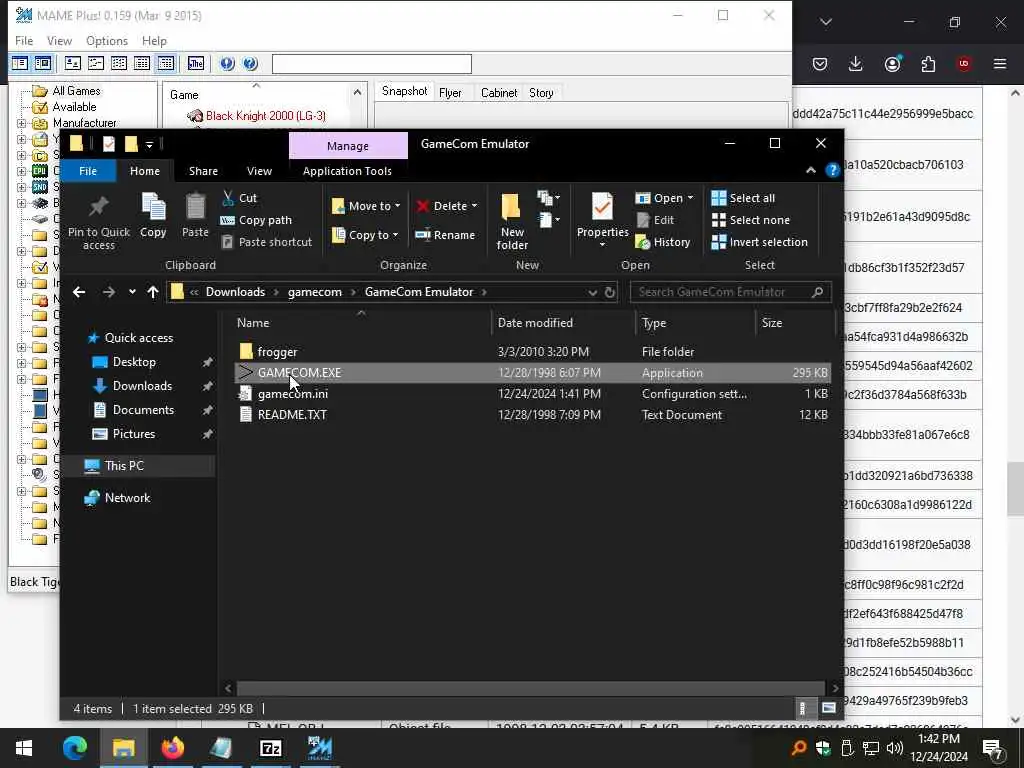Open Documents in the Quick access sidebar
This screenshot has width=1024, height=768.
(143, 410)
